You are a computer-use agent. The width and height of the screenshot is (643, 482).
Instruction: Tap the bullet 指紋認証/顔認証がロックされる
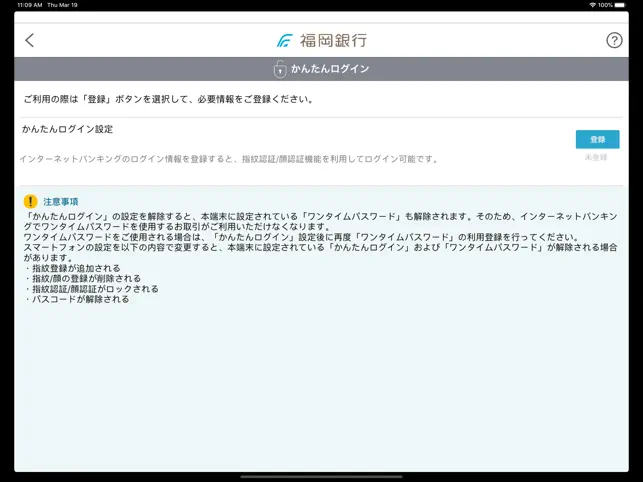point(91,289)
